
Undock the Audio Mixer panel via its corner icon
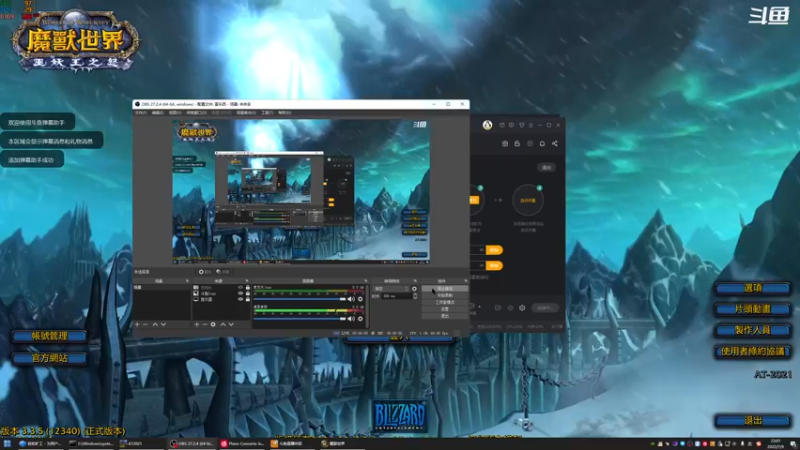[x=365, y=281]
